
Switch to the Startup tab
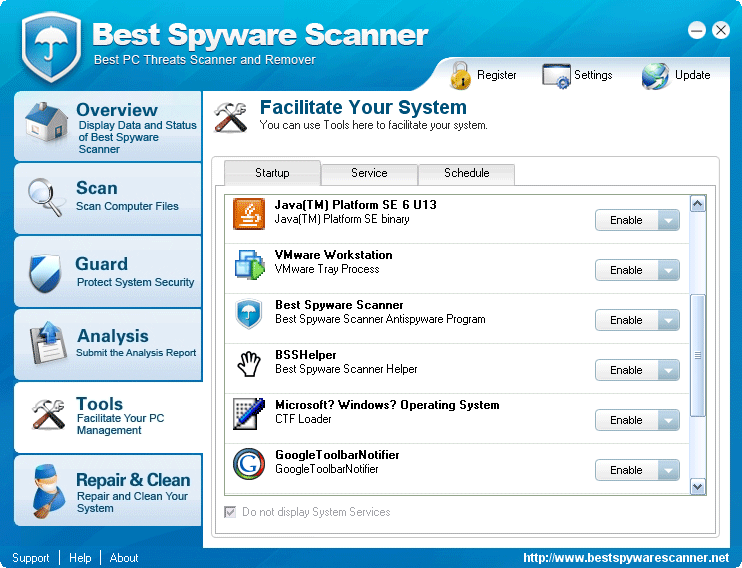(272, 173)
